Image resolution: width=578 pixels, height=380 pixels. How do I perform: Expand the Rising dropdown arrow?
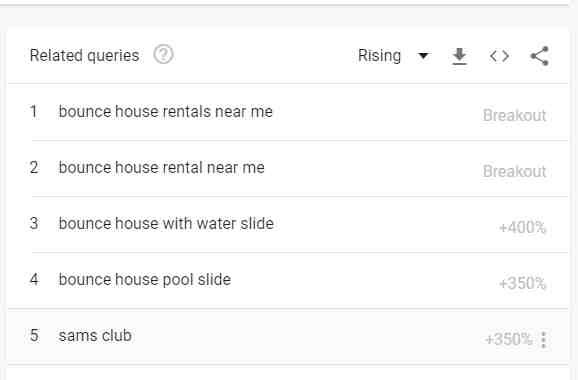pyautogui.click(x=424, y=56)
